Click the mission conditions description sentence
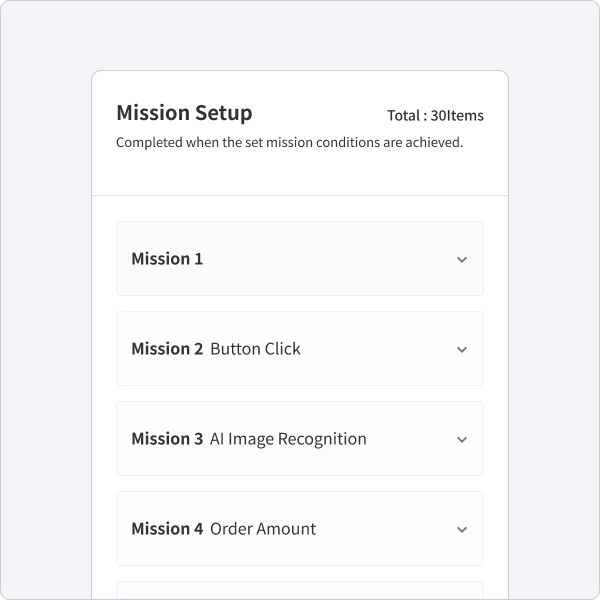This screenshot has height=600, width=600. (290, 142)
